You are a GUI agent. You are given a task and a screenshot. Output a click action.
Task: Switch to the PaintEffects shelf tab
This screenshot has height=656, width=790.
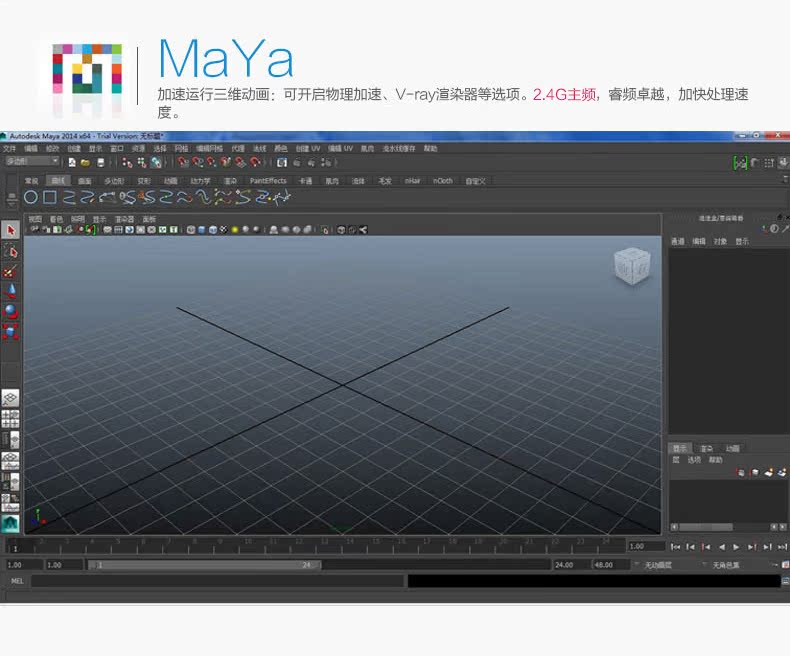point(268,180)
